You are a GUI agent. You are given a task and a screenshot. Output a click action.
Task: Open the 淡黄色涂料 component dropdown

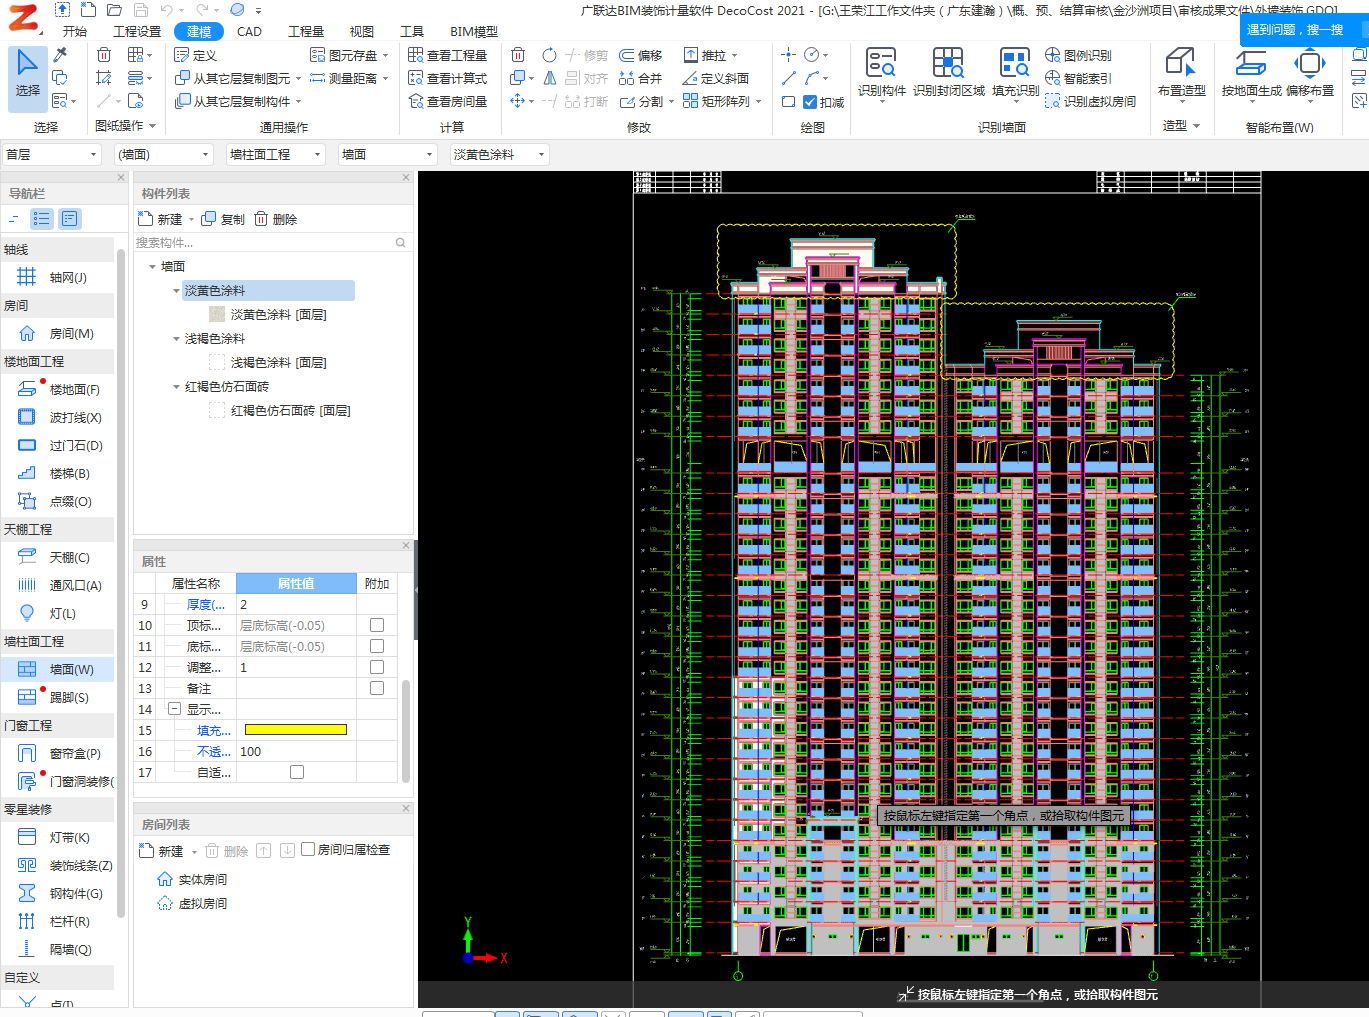[x=500, y=154]
